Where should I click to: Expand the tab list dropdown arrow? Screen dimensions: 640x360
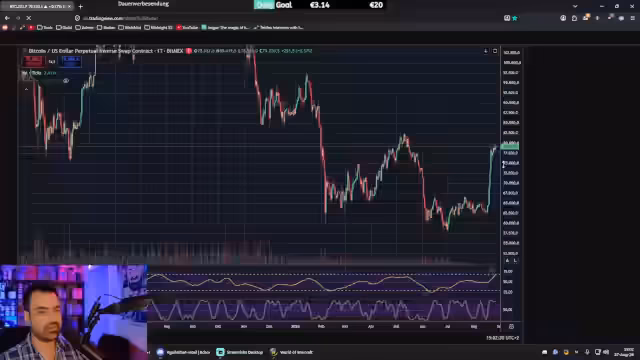575,6
